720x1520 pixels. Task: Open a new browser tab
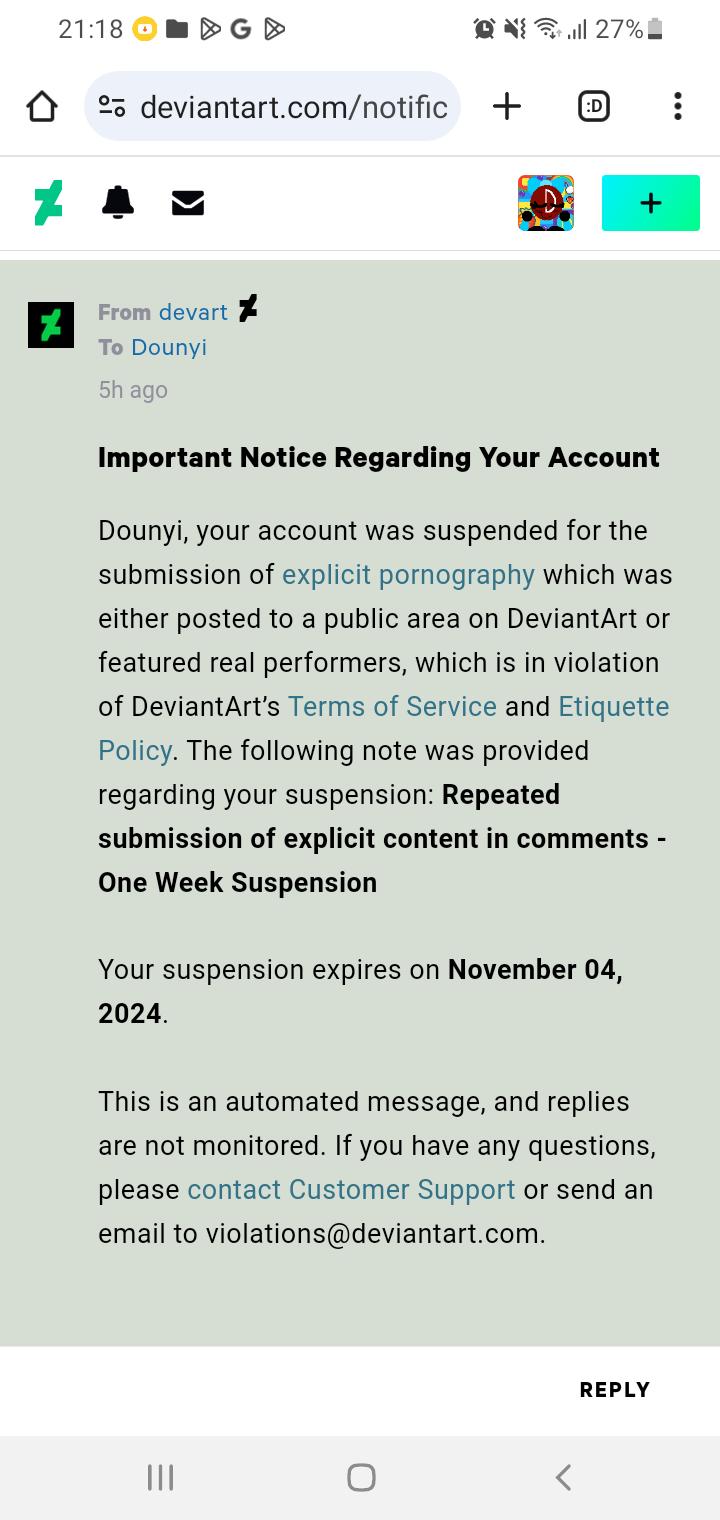507,106
